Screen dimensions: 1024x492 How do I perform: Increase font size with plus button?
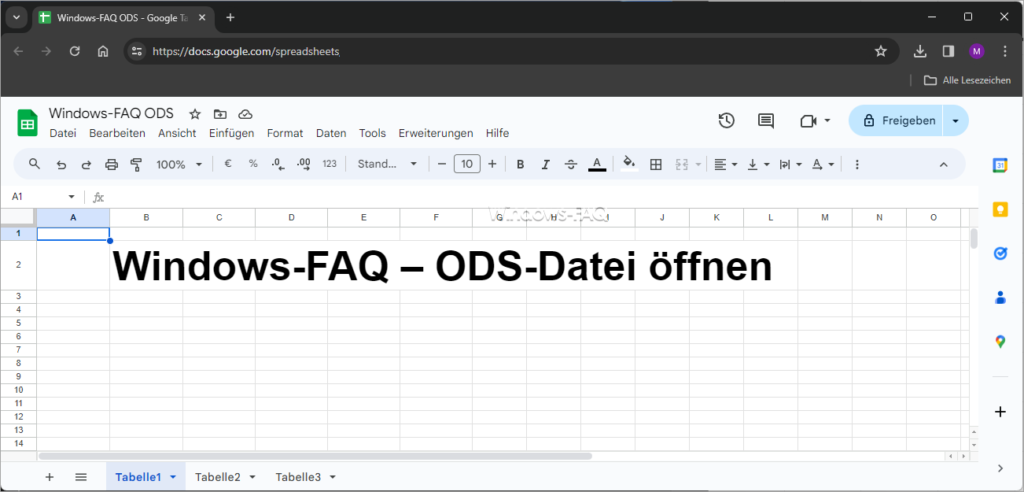(492, 164)
